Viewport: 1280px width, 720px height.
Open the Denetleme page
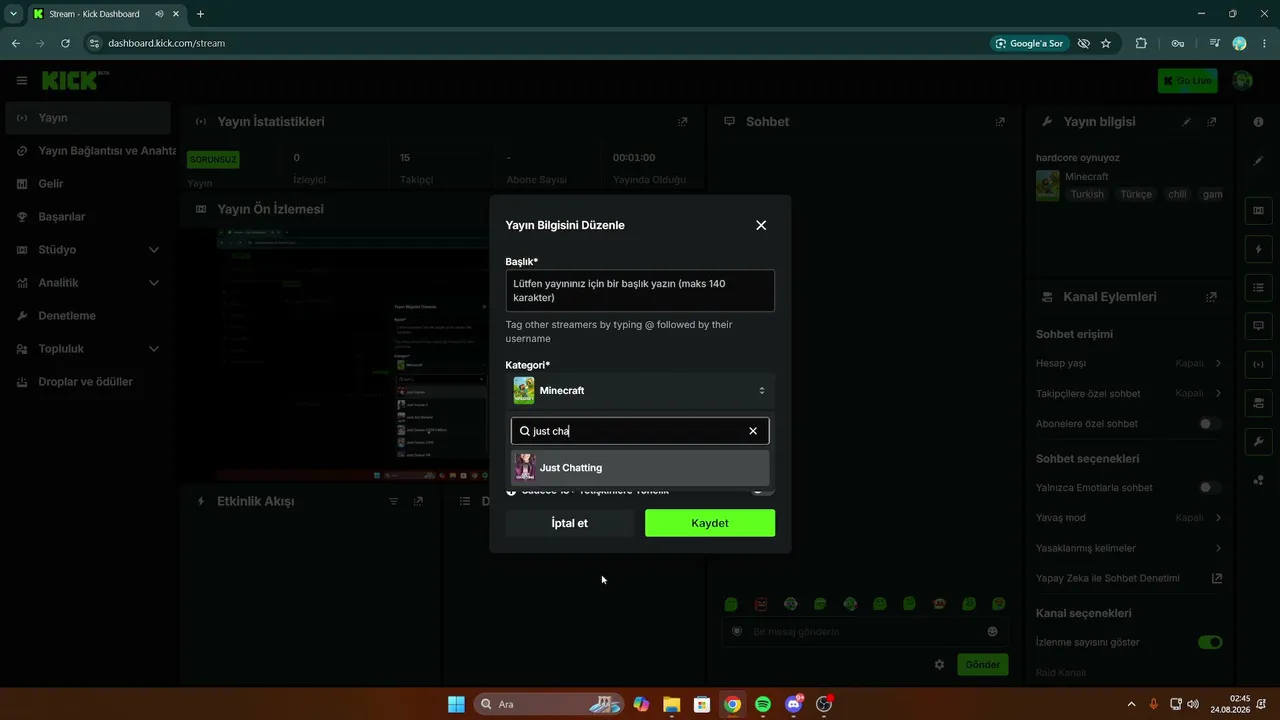coord(88,316)
